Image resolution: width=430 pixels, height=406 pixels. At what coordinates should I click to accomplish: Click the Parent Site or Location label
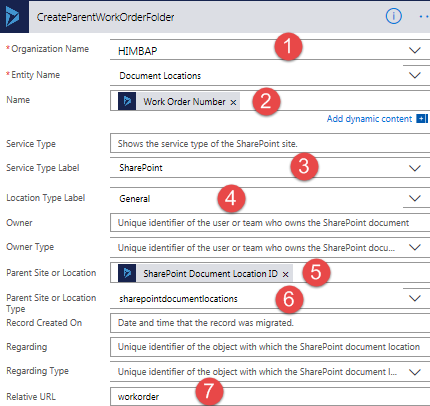point(51,273)
